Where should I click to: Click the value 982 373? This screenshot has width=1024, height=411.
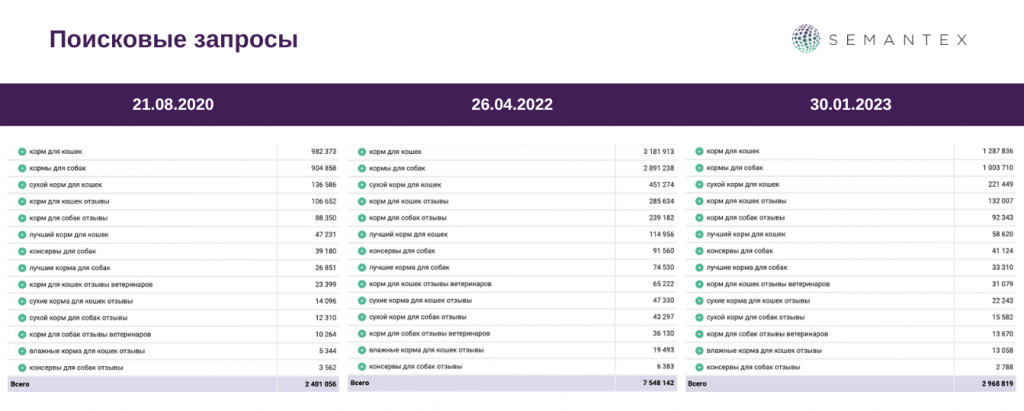pyautogui.click(x=324, y=152)
